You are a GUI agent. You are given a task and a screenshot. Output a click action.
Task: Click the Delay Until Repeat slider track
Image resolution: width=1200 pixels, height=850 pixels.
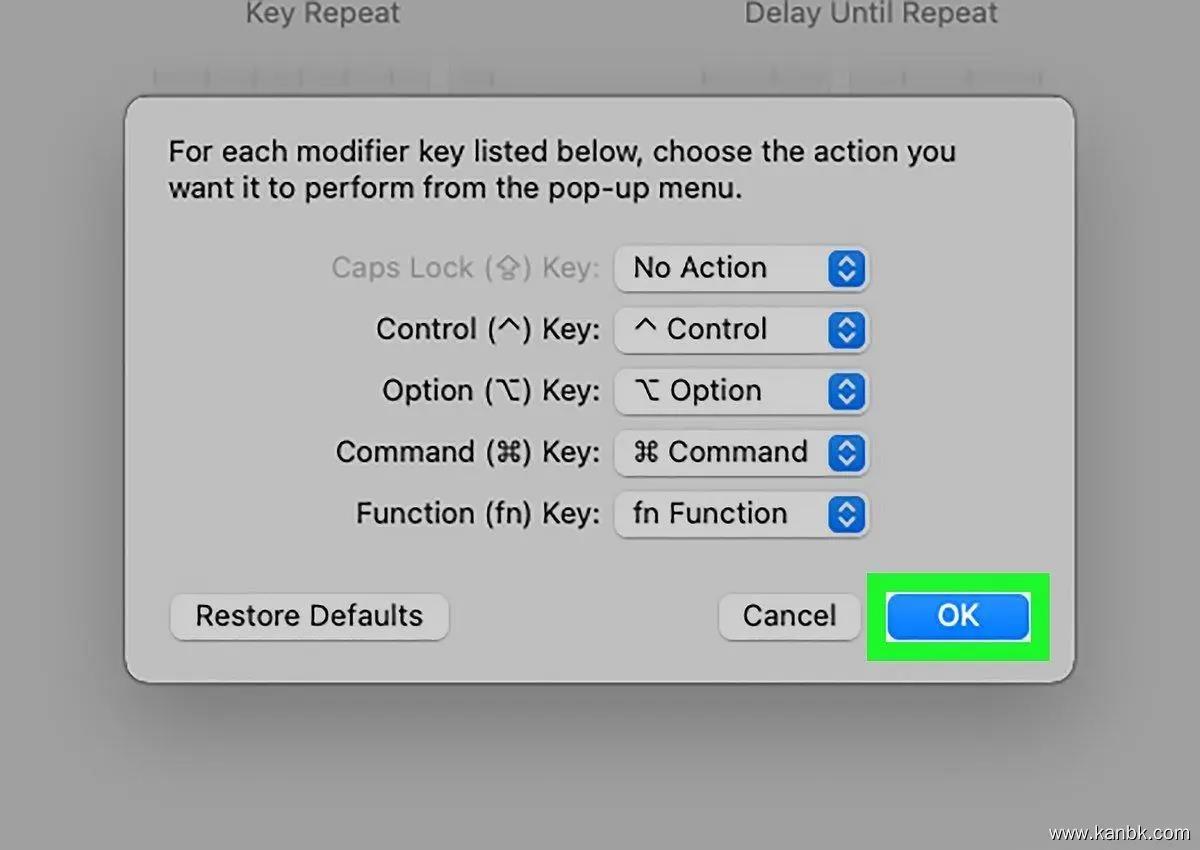tap(870, 77)
